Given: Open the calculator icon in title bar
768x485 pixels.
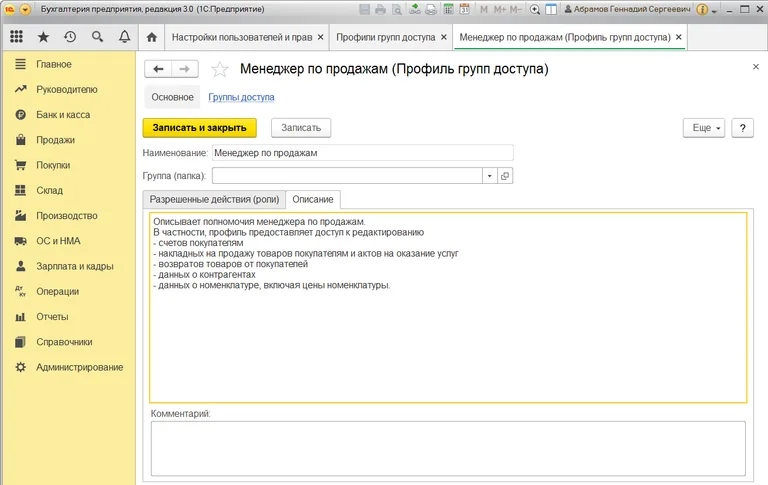Looking at the screenshot, I should pyautogui.click(x=448, y=9).
